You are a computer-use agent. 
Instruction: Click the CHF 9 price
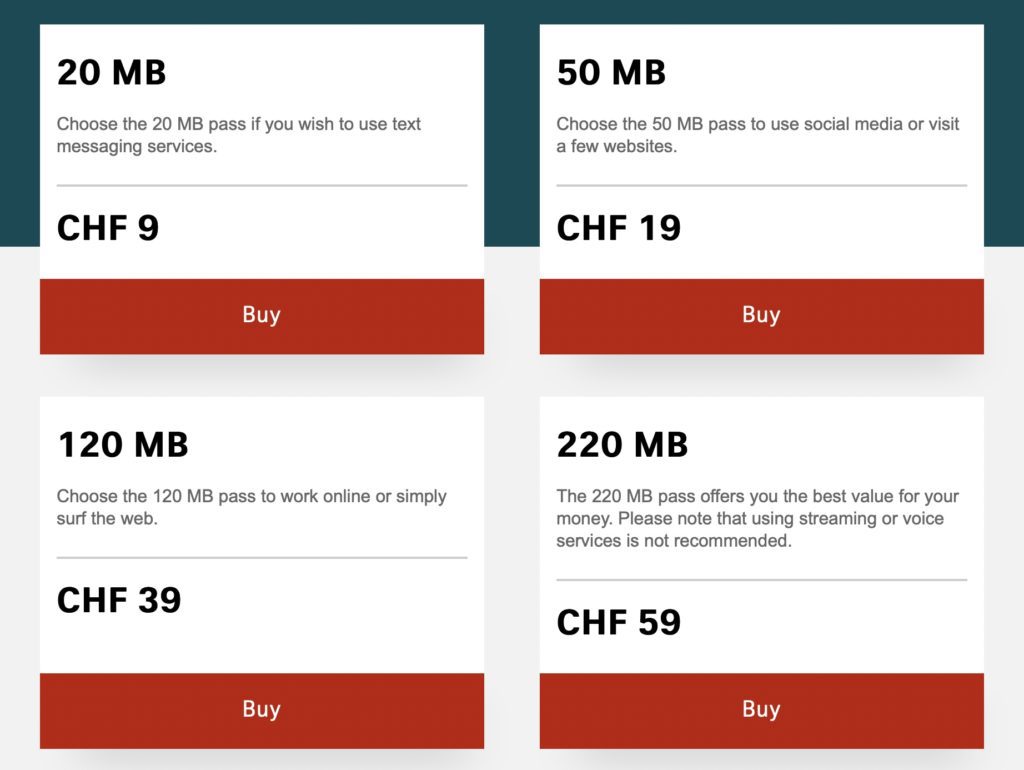coord(108,228)
